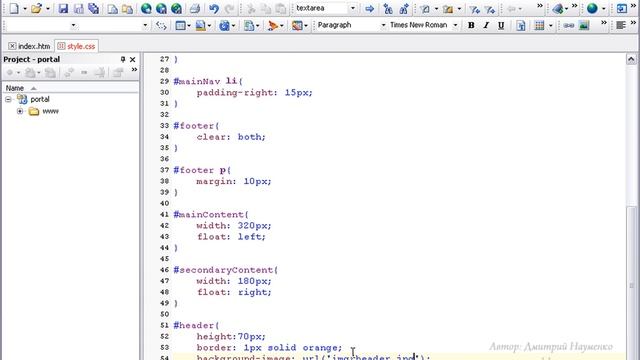Select the portal project item
Viewport: 640px width, 360px height.
pos(40,100)
